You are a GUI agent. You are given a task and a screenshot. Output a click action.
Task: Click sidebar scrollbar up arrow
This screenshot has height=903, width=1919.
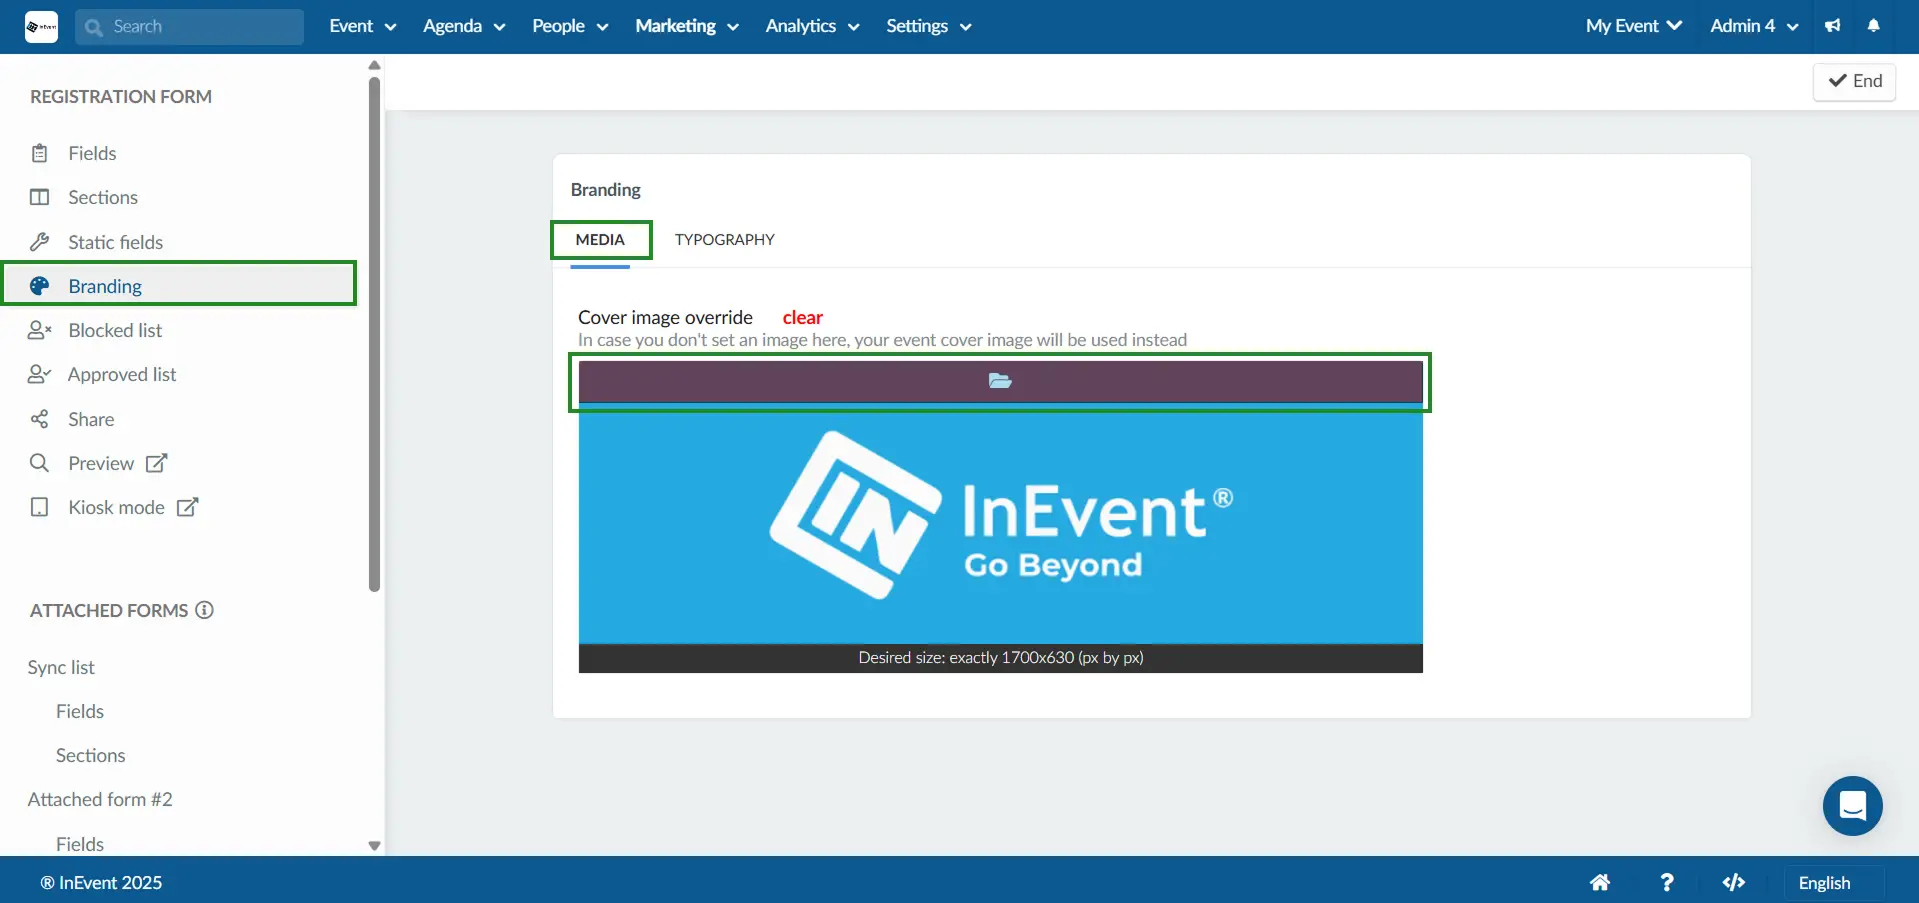375,65
